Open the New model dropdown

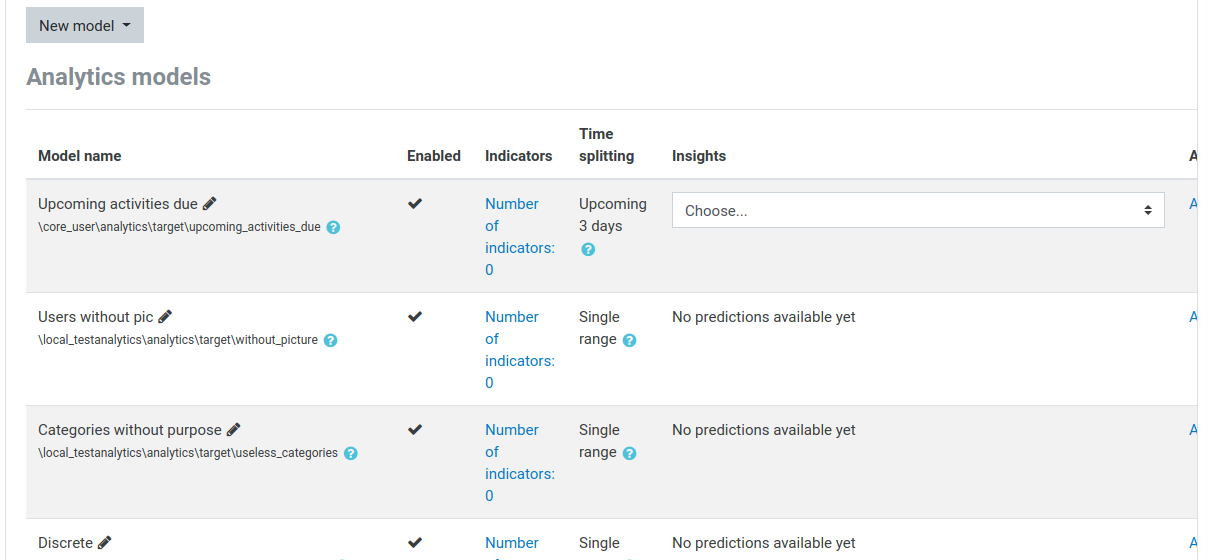coord(85,26)
